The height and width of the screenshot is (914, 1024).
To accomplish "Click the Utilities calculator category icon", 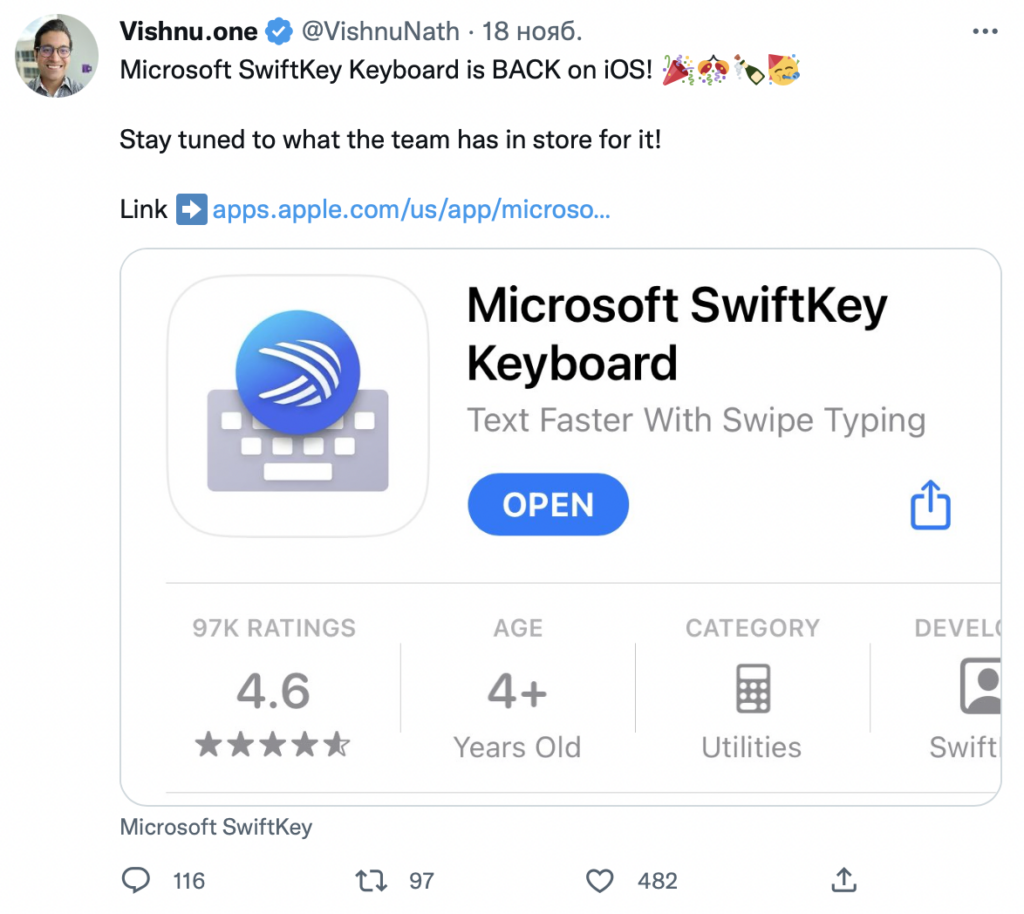I will 751,686.
